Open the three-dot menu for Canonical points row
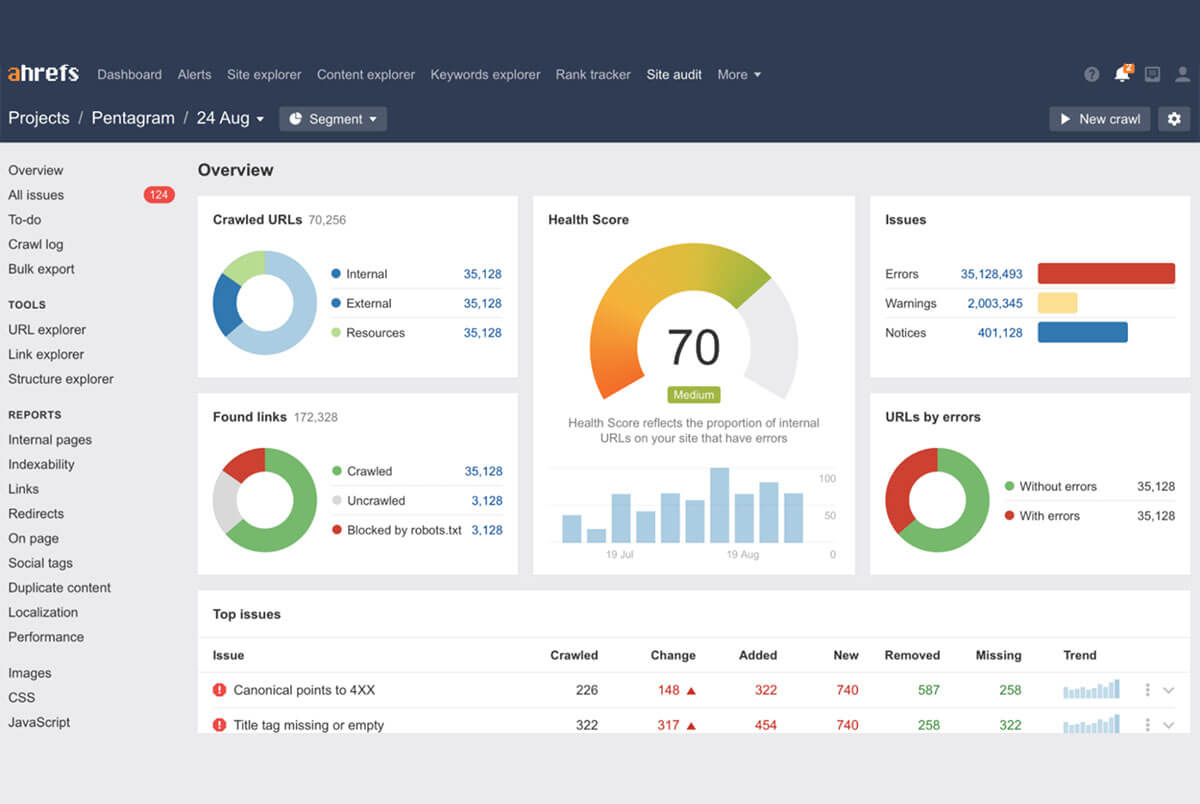 pos(1147,690)
